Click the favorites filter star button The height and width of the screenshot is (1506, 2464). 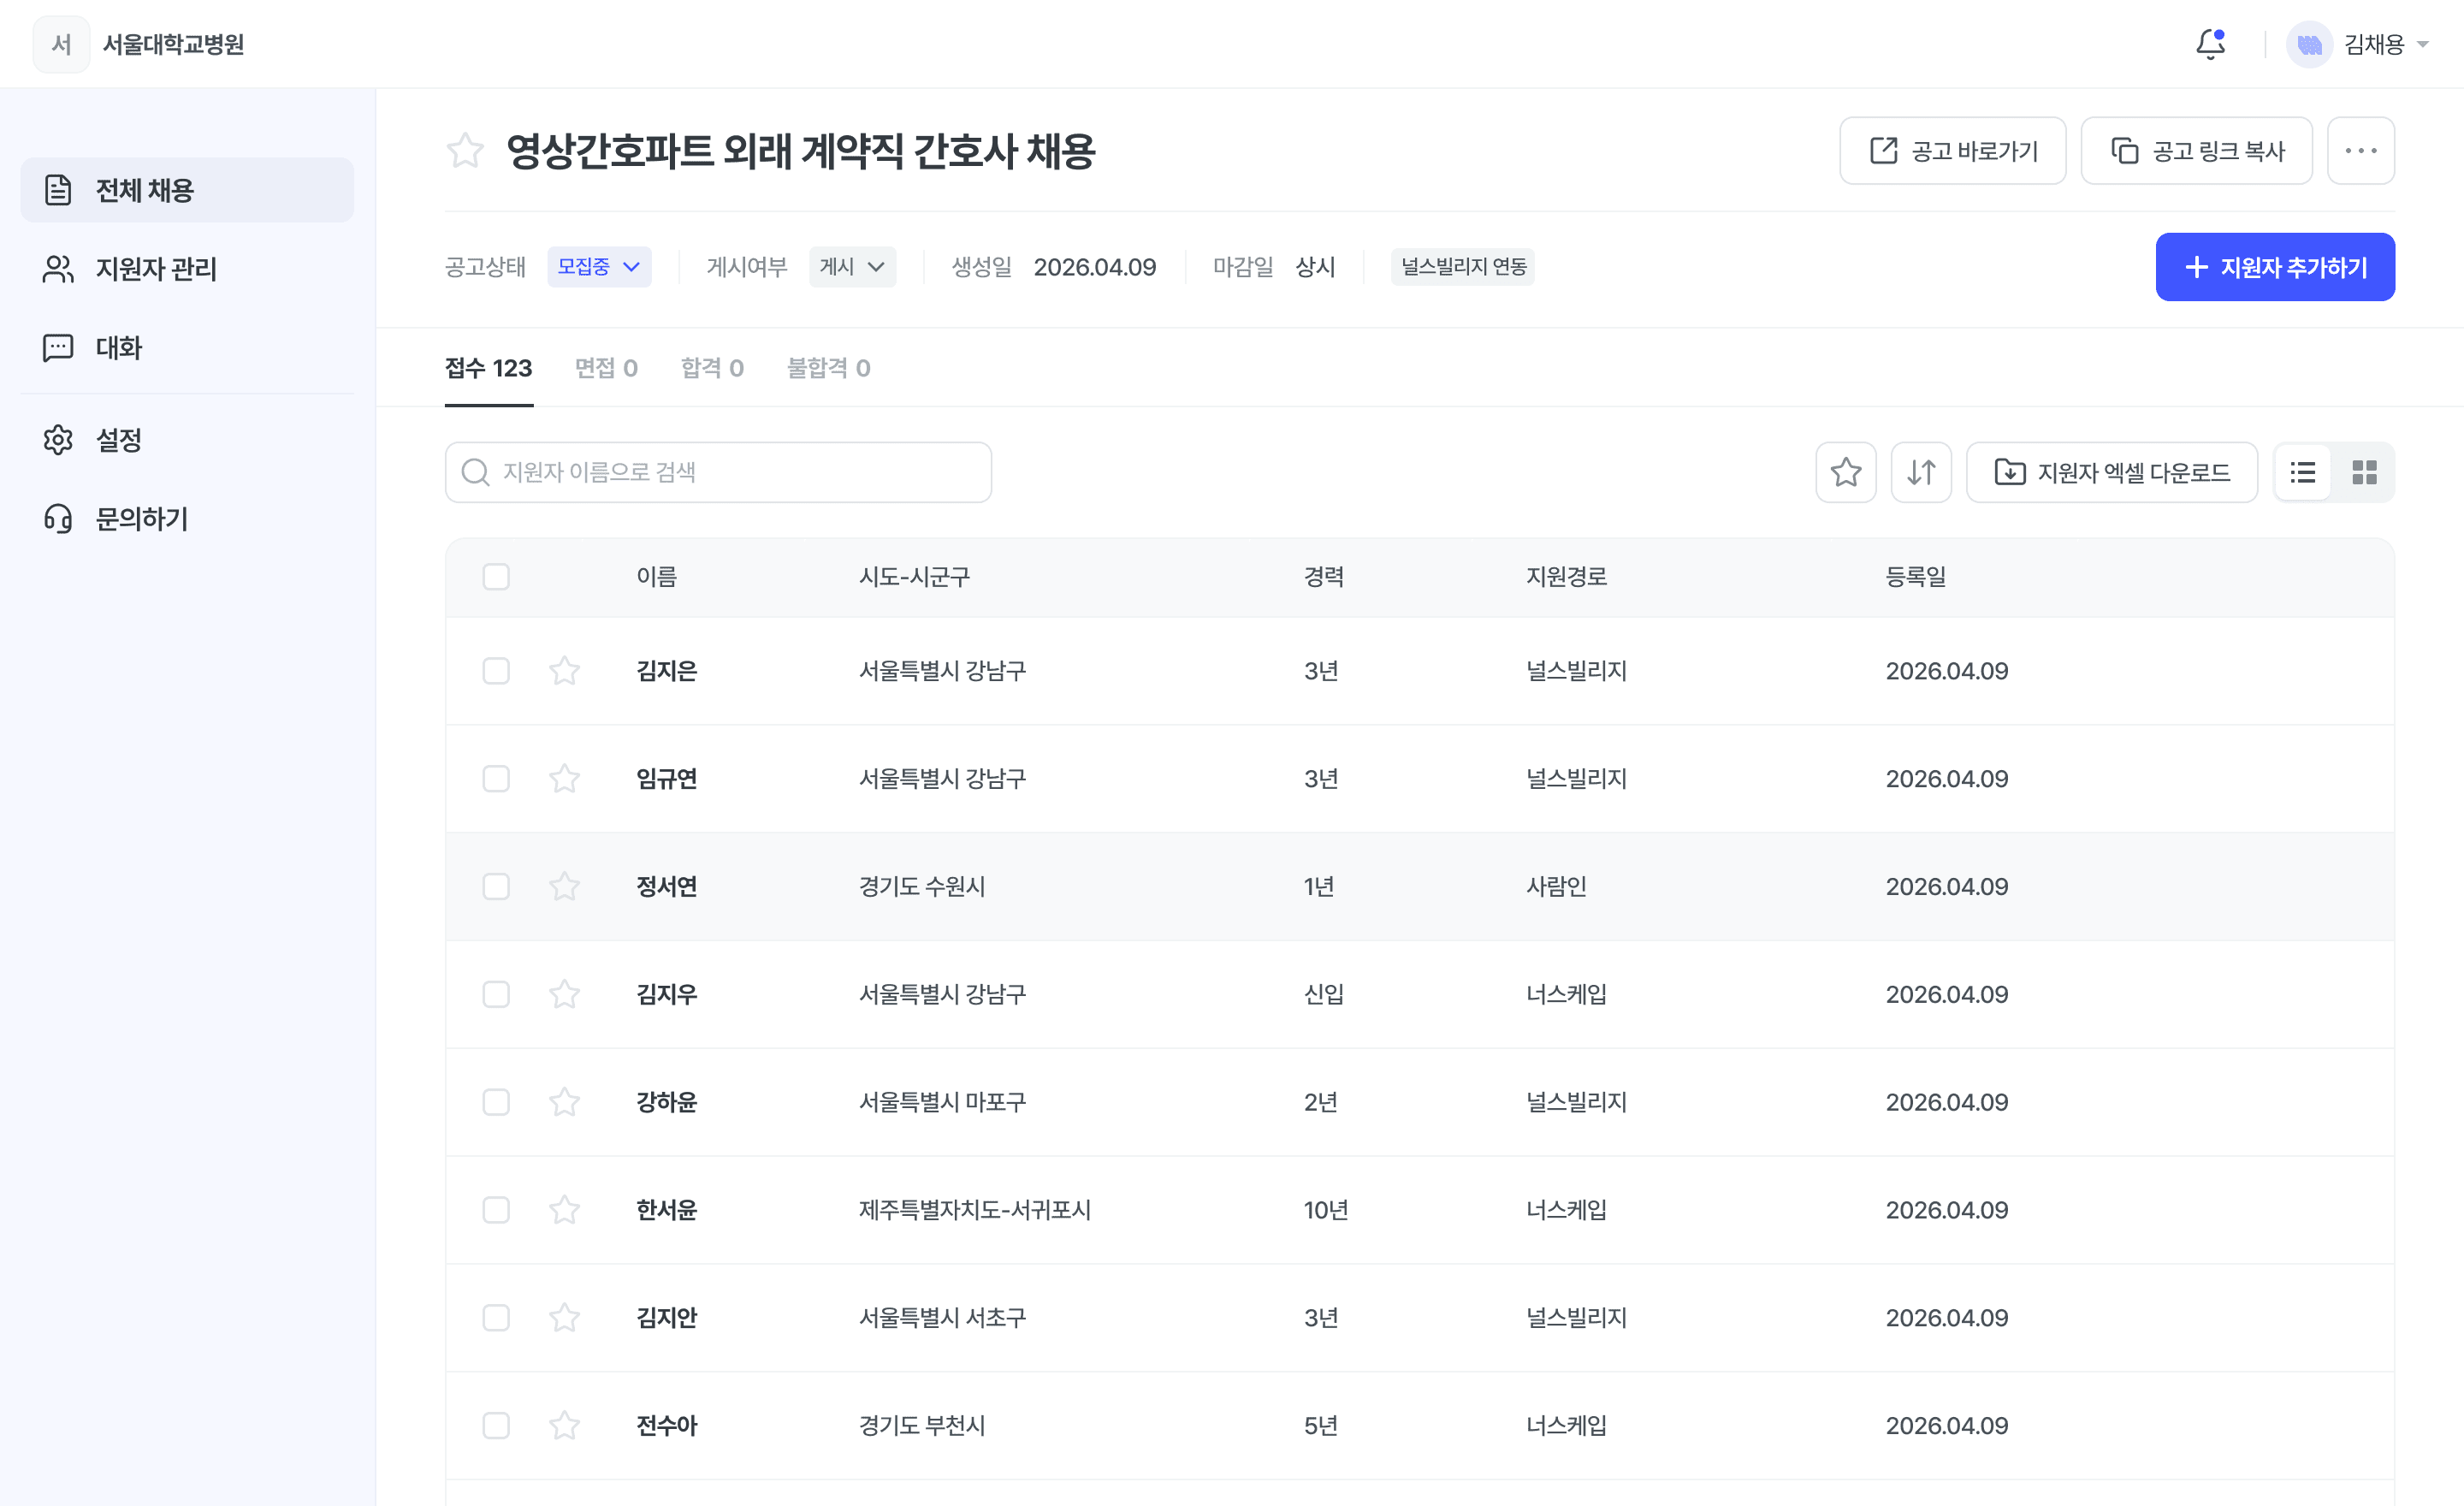pyautogui.click(x=1845, y=472)
